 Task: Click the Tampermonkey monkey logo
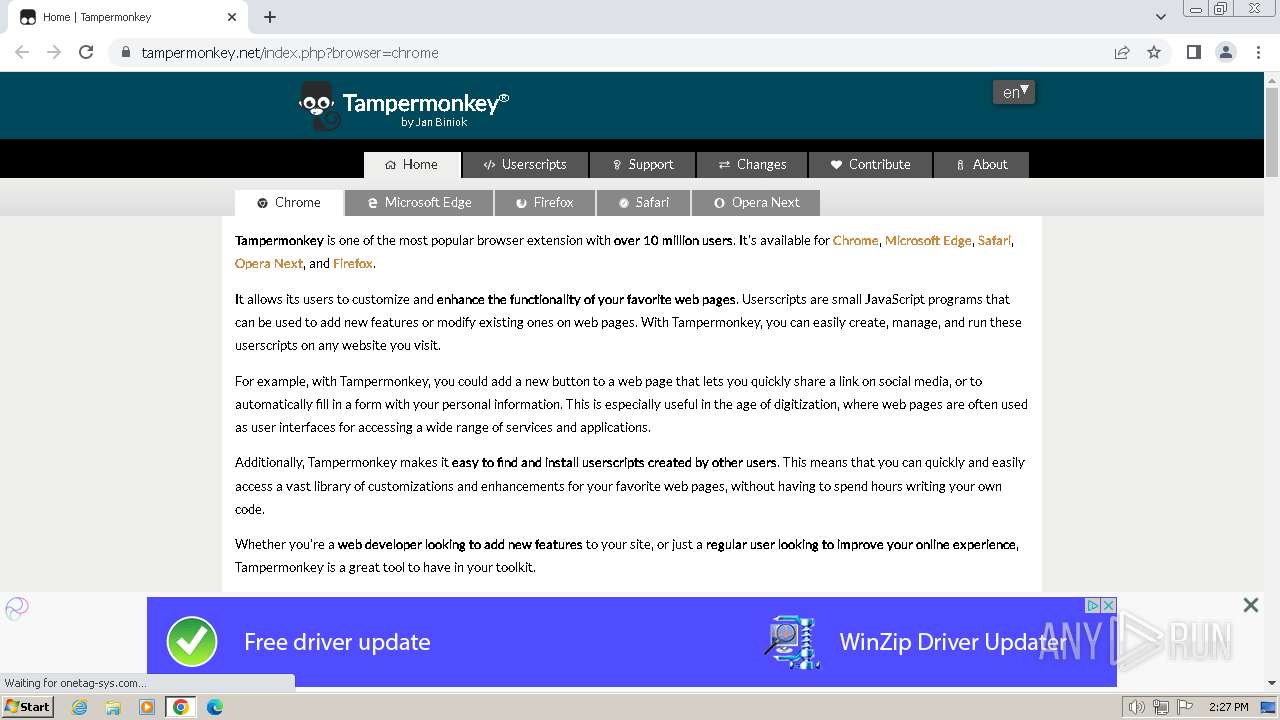318,105
